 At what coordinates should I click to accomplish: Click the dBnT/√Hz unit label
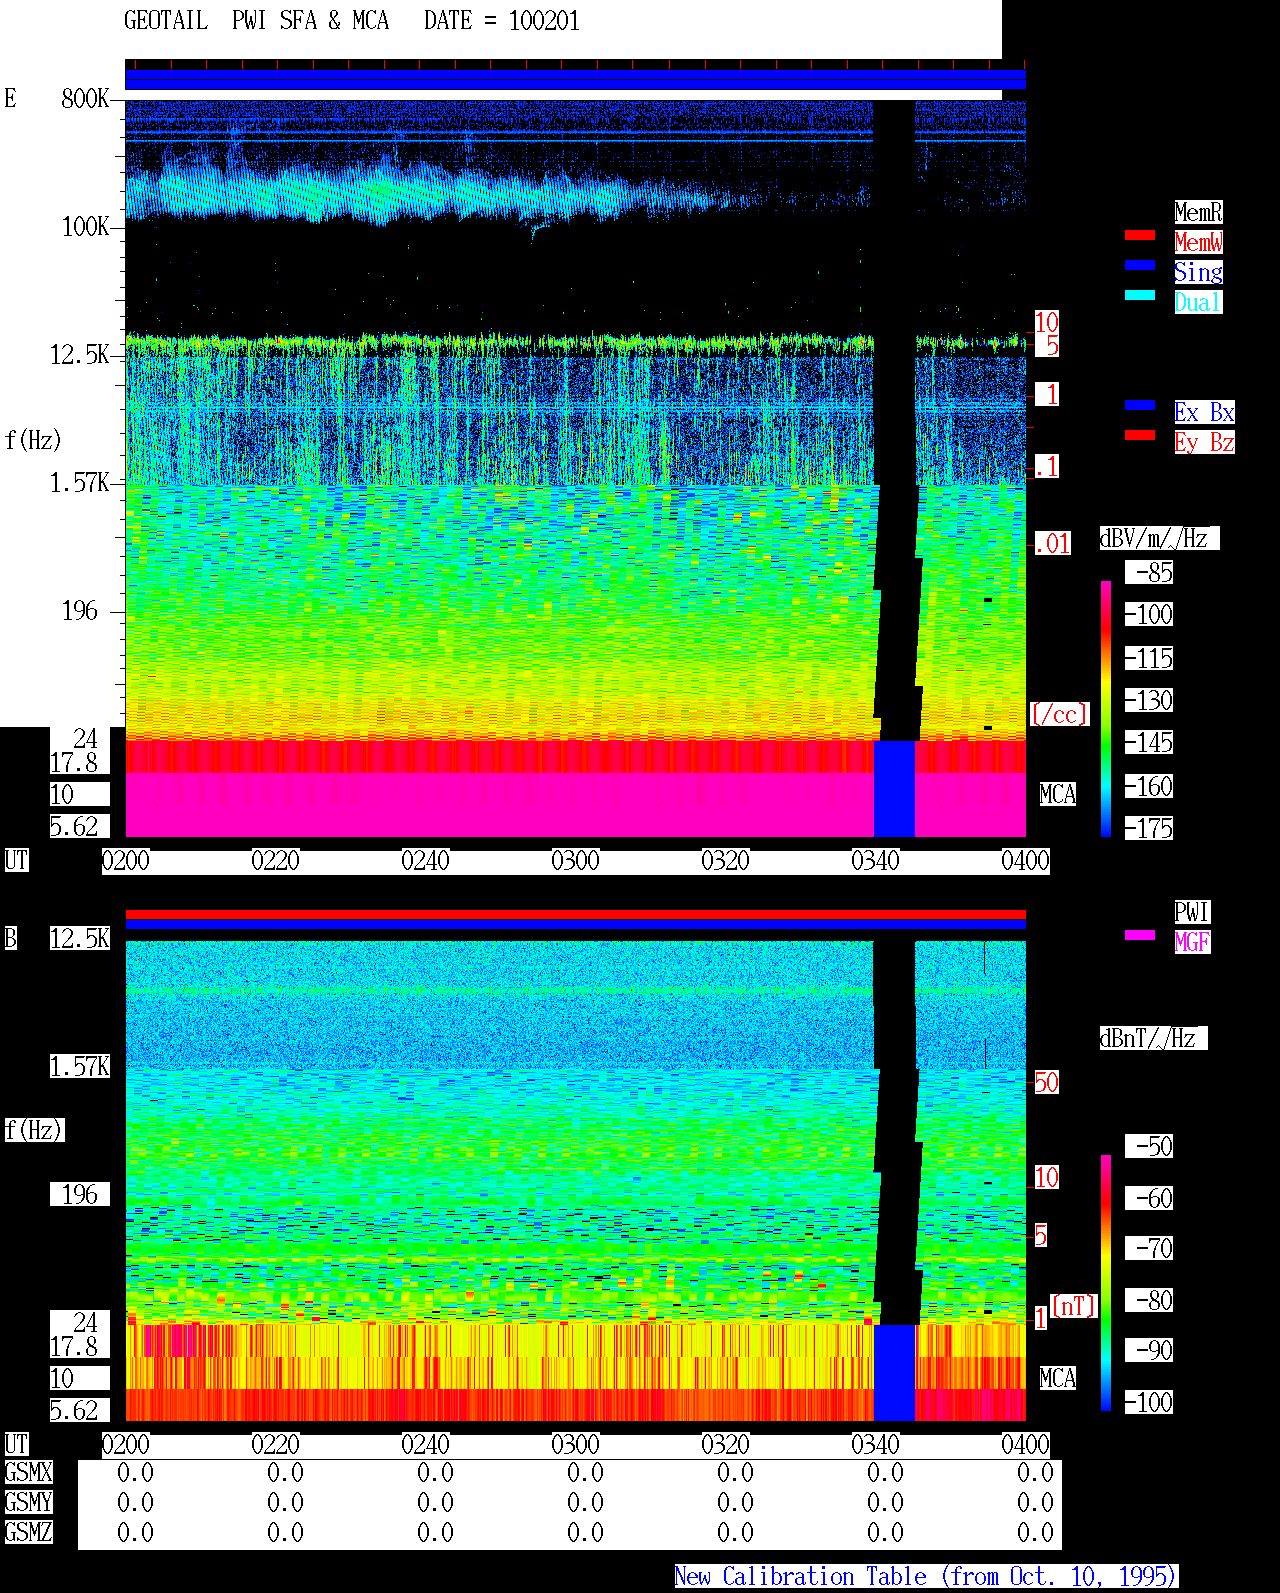click(1153, 1038)
